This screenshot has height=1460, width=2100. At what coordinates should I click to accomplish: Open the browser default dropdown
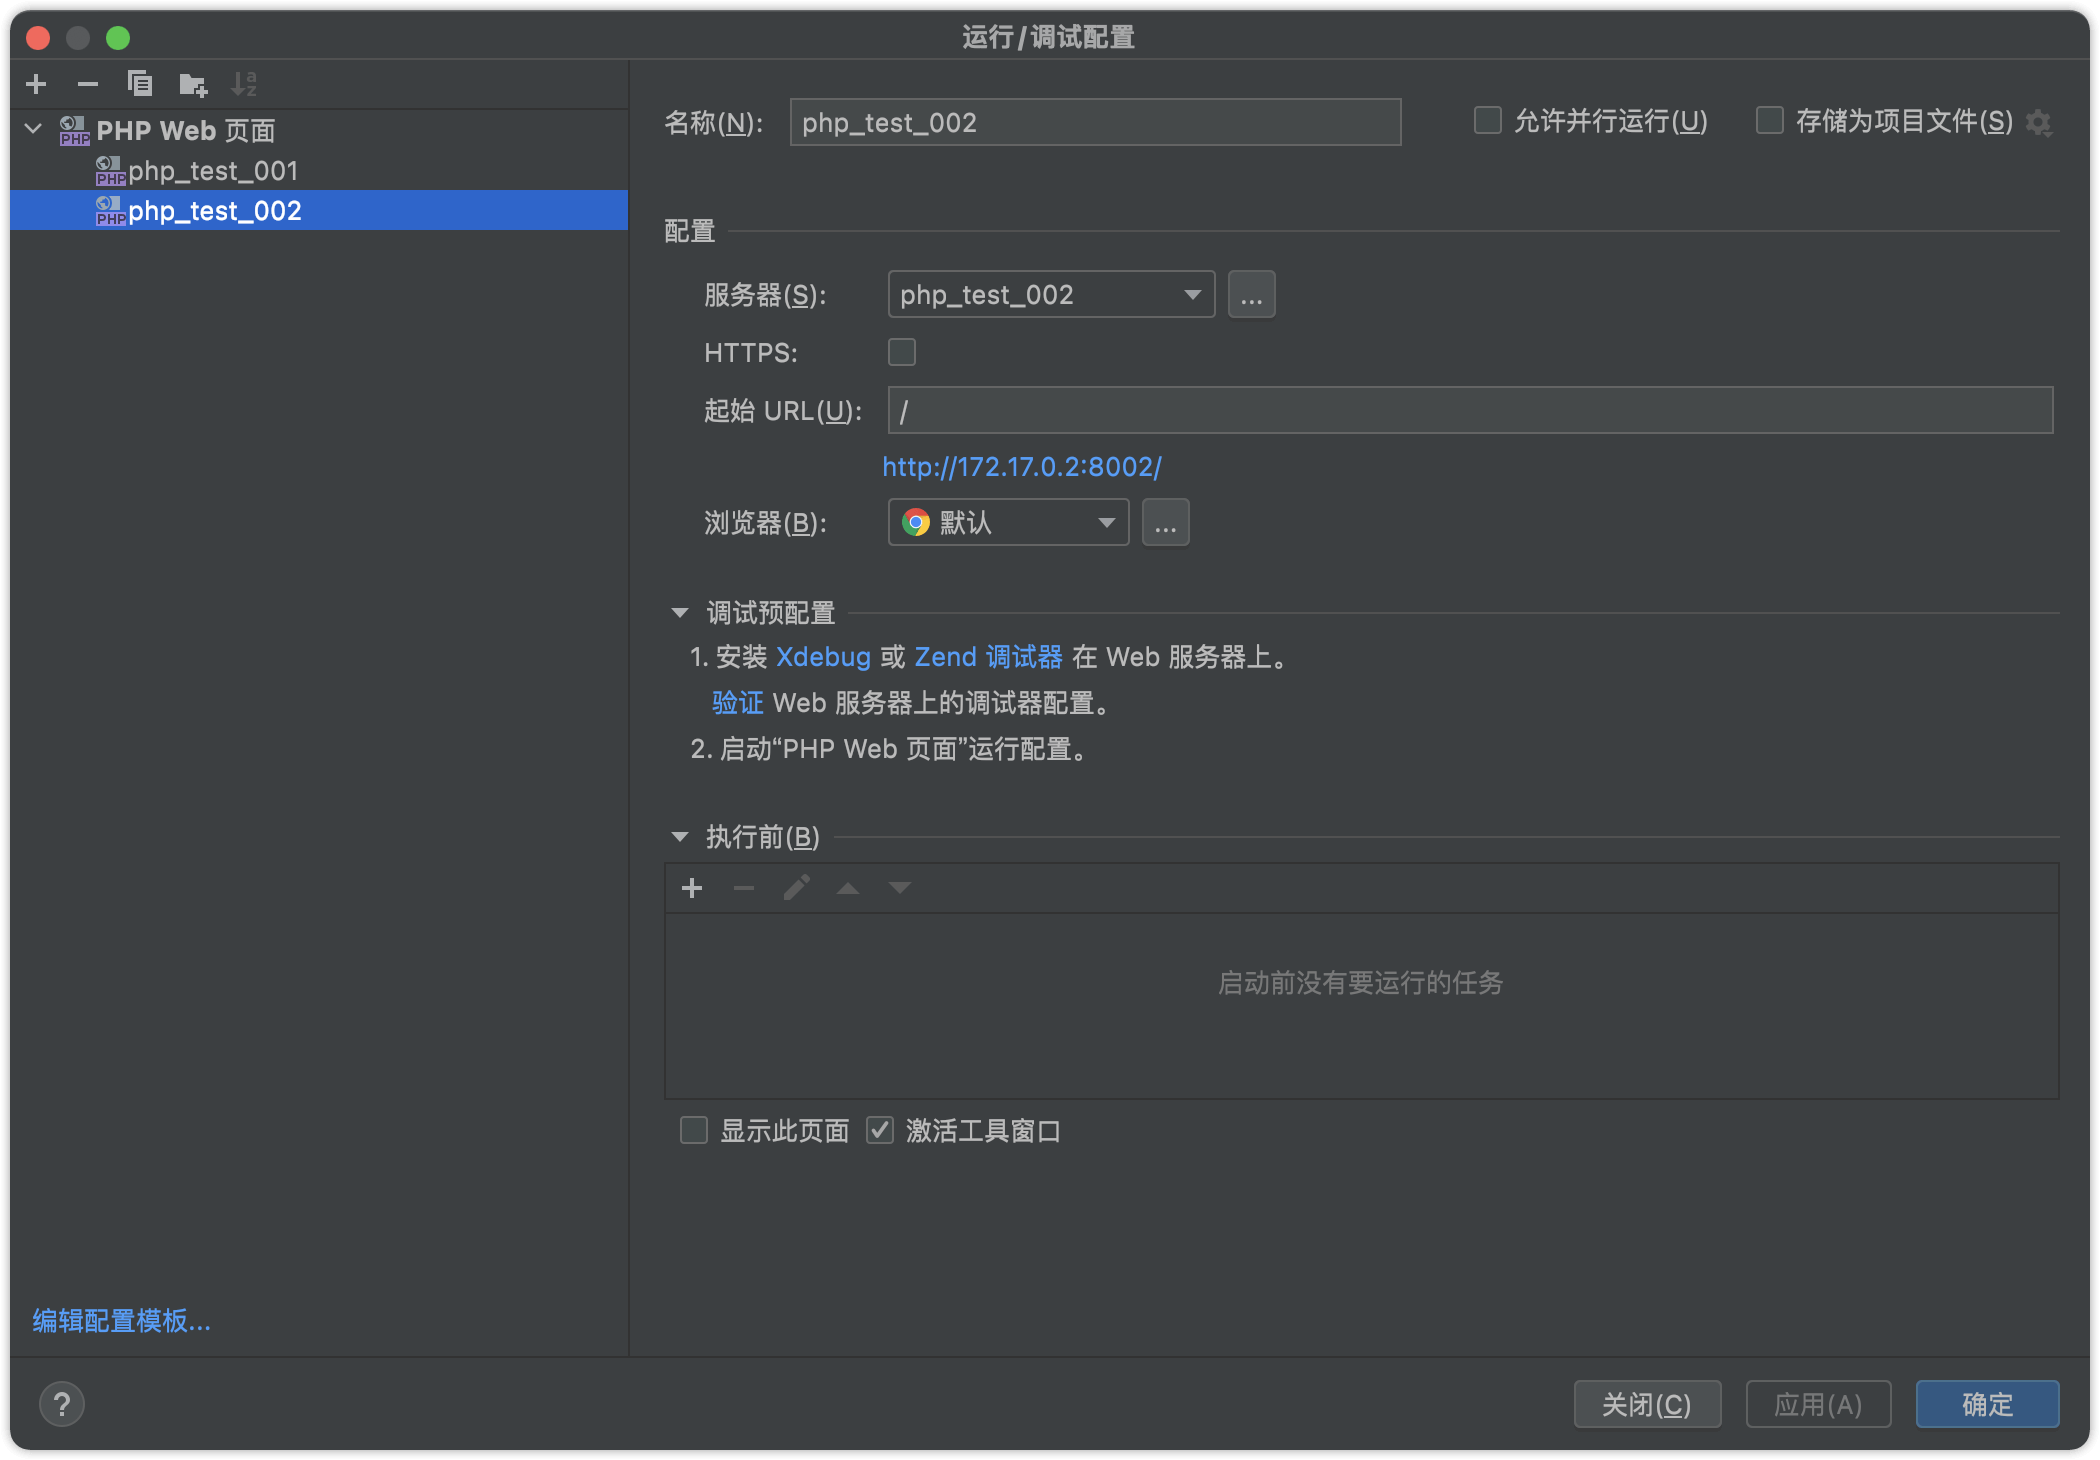coord(1008,523)
